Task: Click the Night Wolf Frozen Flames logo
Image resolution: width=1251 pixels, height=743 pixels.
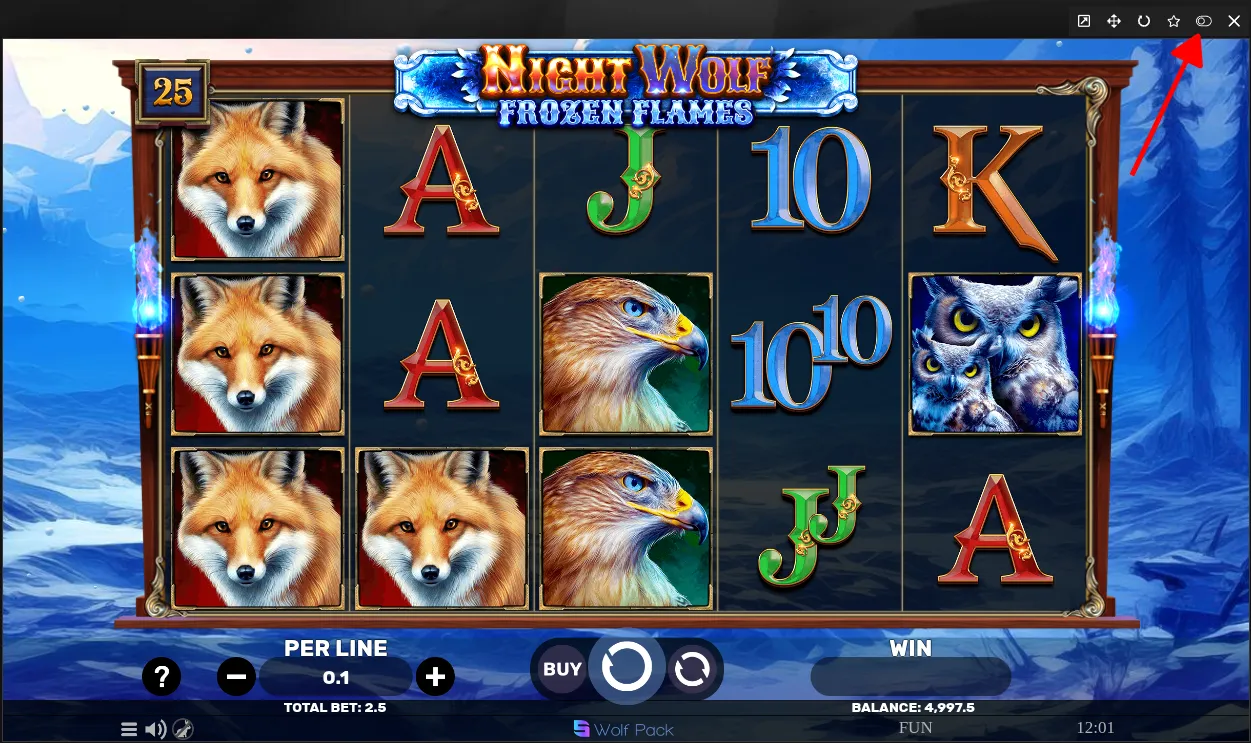Action: click(626, 86)
